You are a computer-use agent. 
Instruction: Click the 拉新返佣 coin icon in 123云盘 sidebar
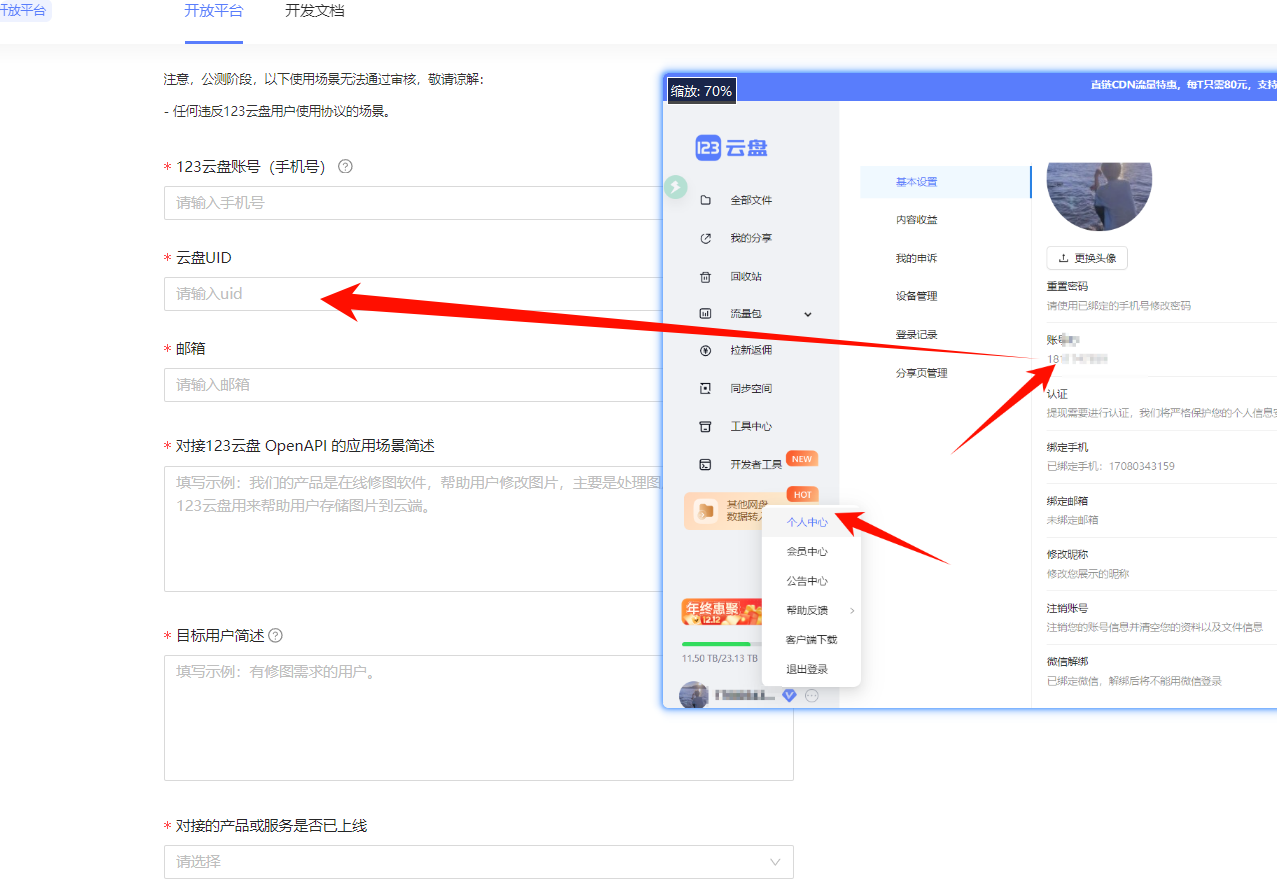click(705, 351)
